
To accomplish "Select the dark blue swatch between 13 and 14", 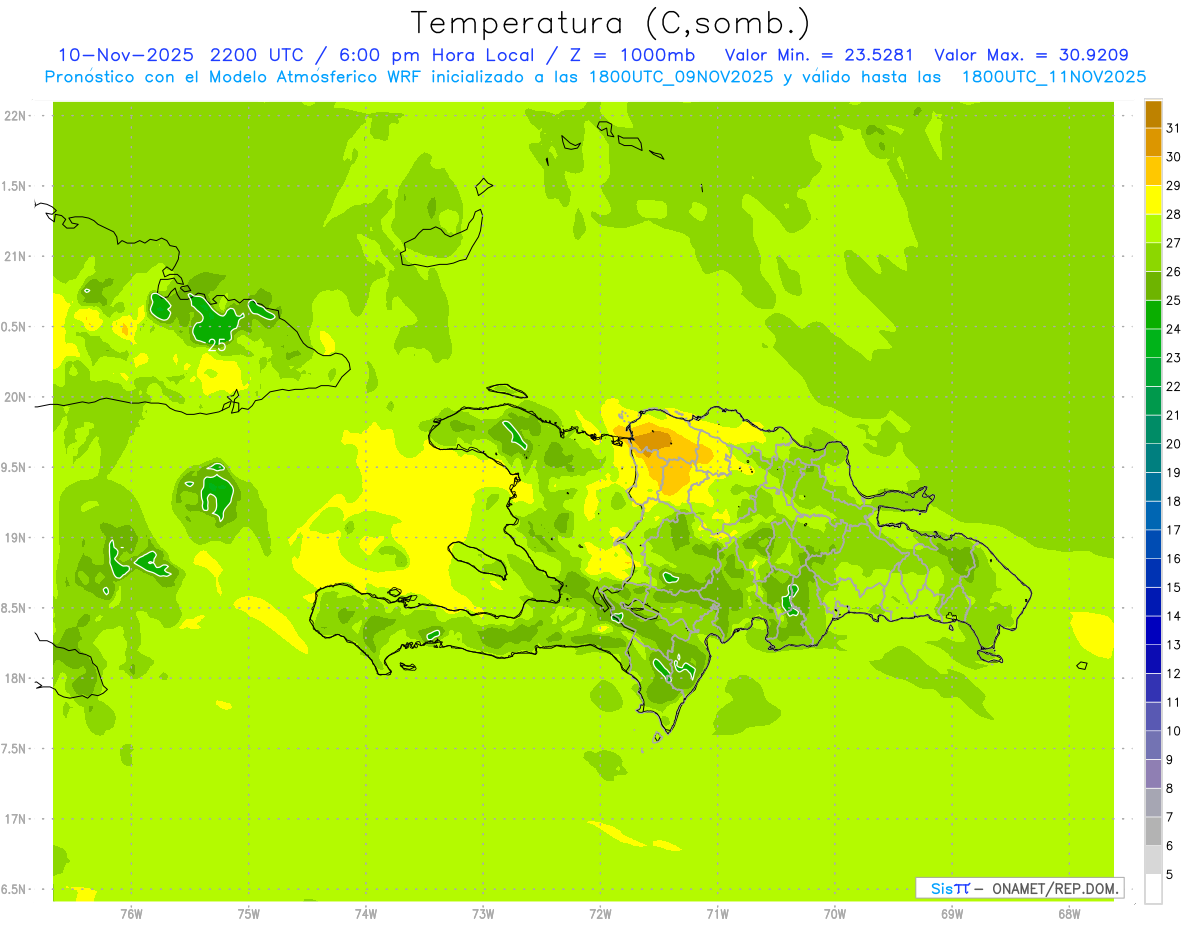I will (1153, 630).
